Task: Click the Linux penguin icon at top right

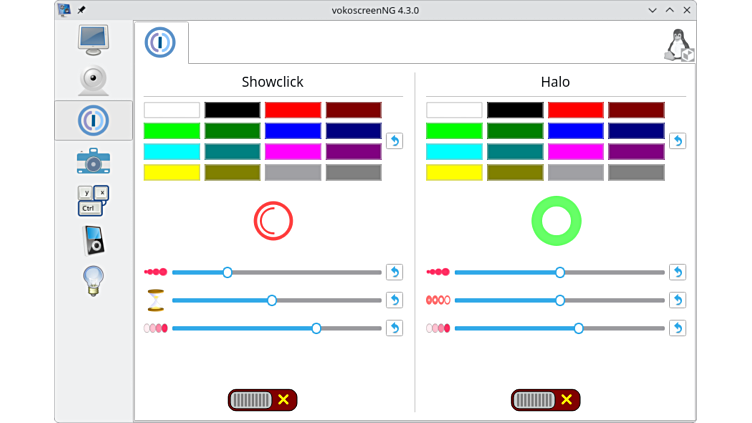Action: 679,45
